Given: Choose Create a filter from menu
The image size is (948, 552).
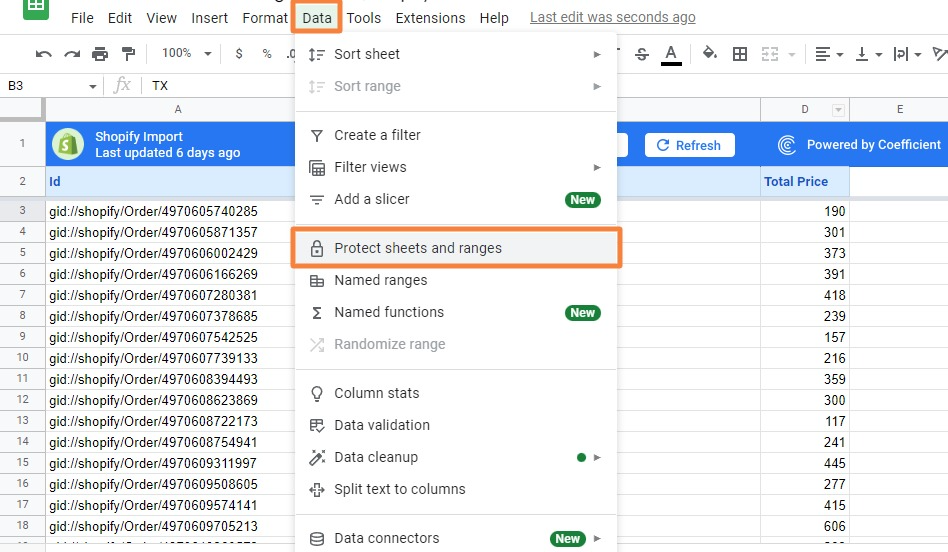Looking at the screenshot, I should tap(377, 135).
